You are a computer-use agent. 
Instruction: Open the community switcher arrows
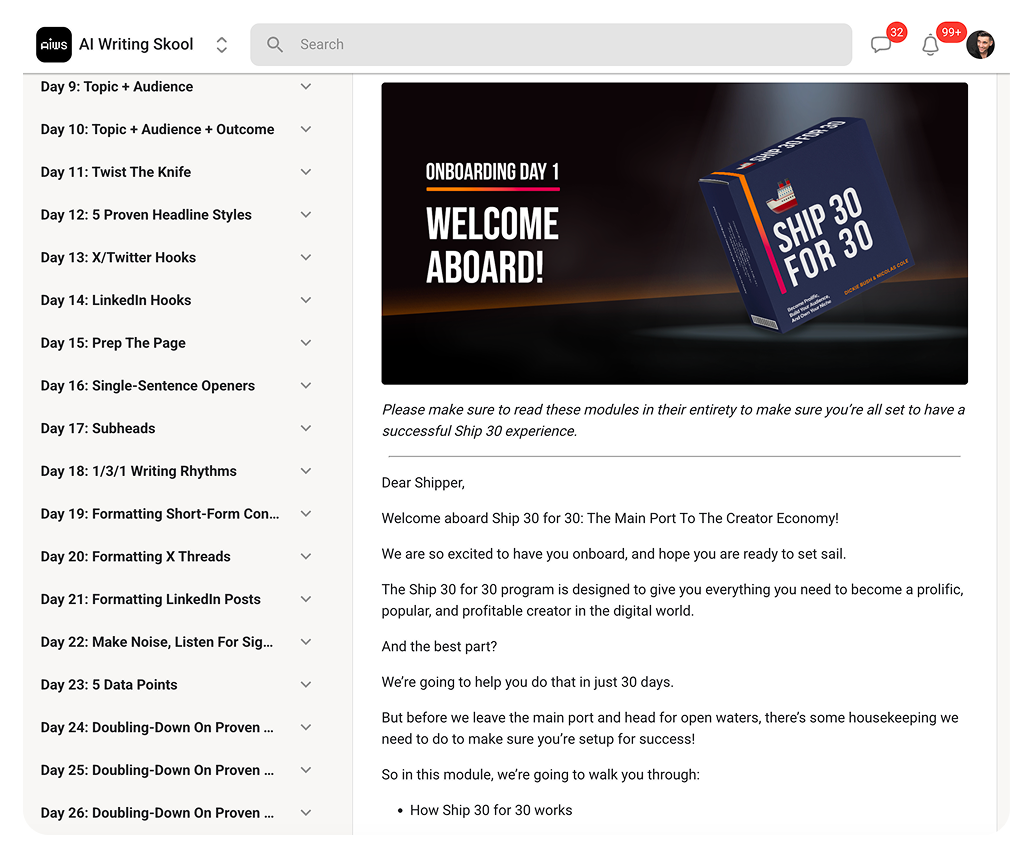point(222,45)
